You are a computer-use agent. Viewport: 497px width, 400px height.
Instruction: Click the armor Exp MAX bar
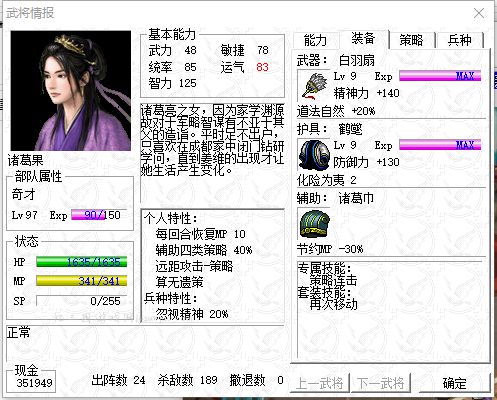pos(440,145)
